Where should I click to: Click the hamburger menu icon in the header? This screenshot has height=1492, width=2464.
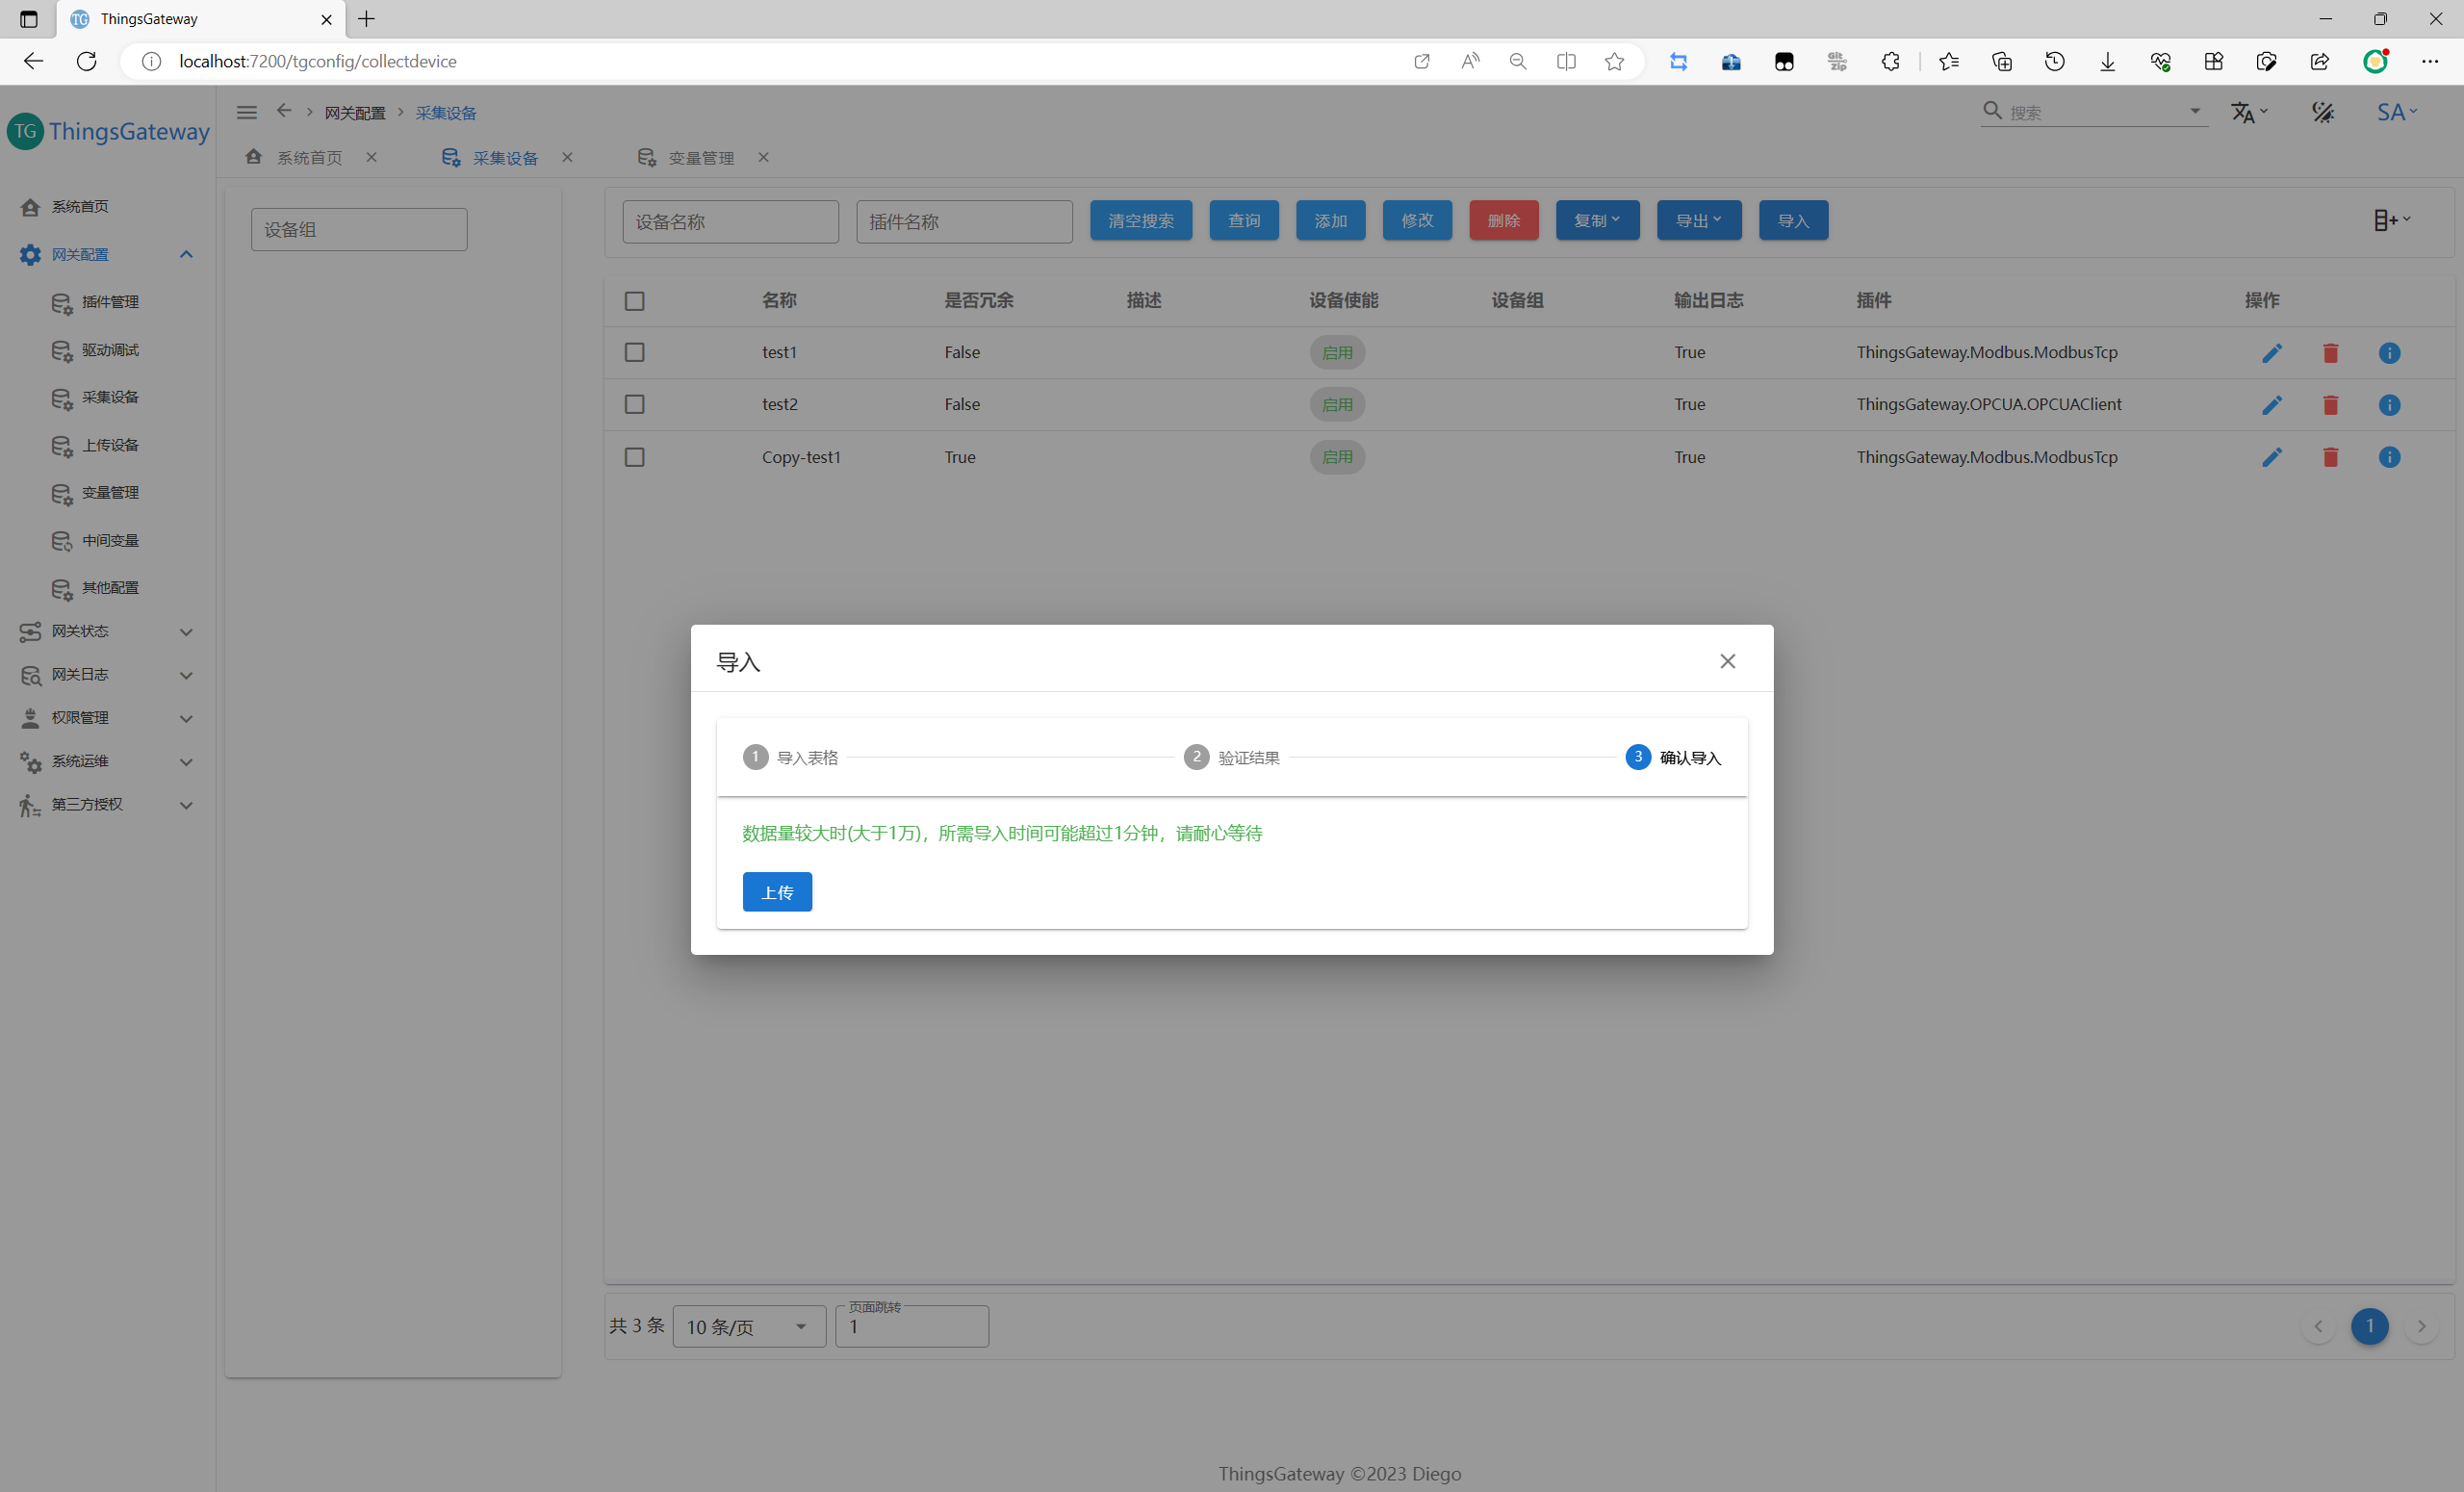click(246, 112)
